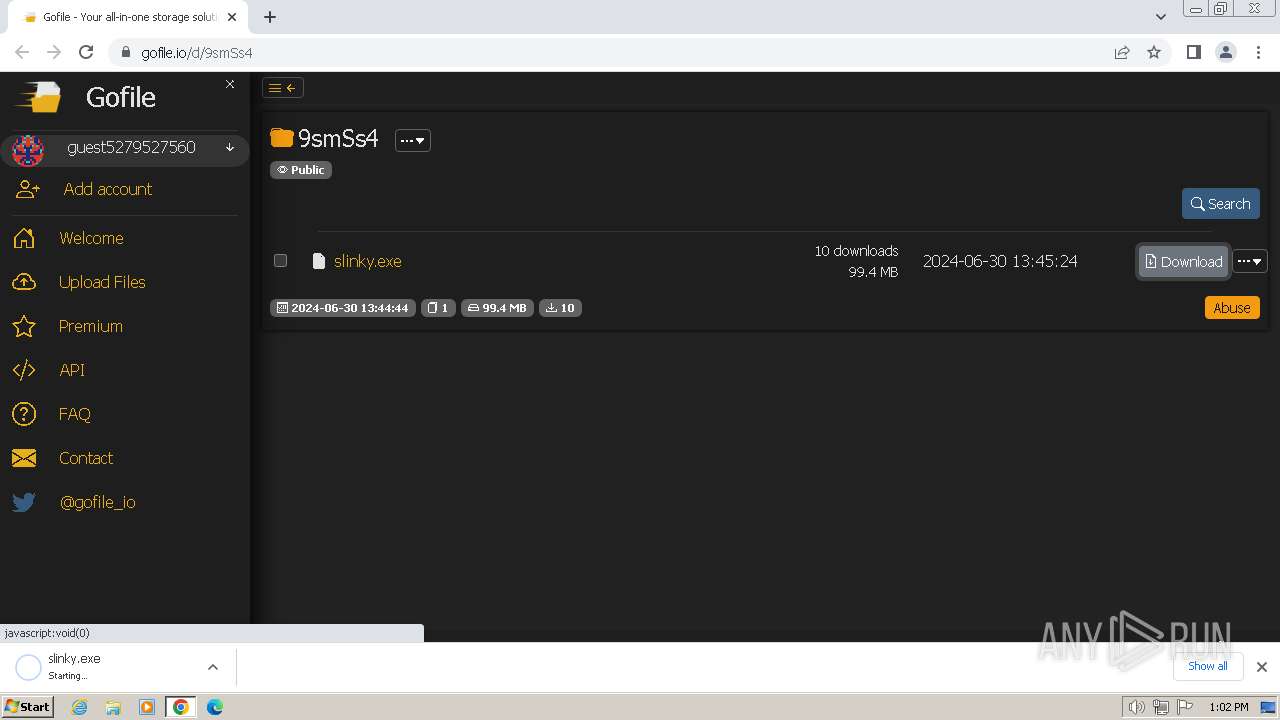Click the Add account person icon
The height and width of the screenshot is (720, 1280).
click(27, 189)
